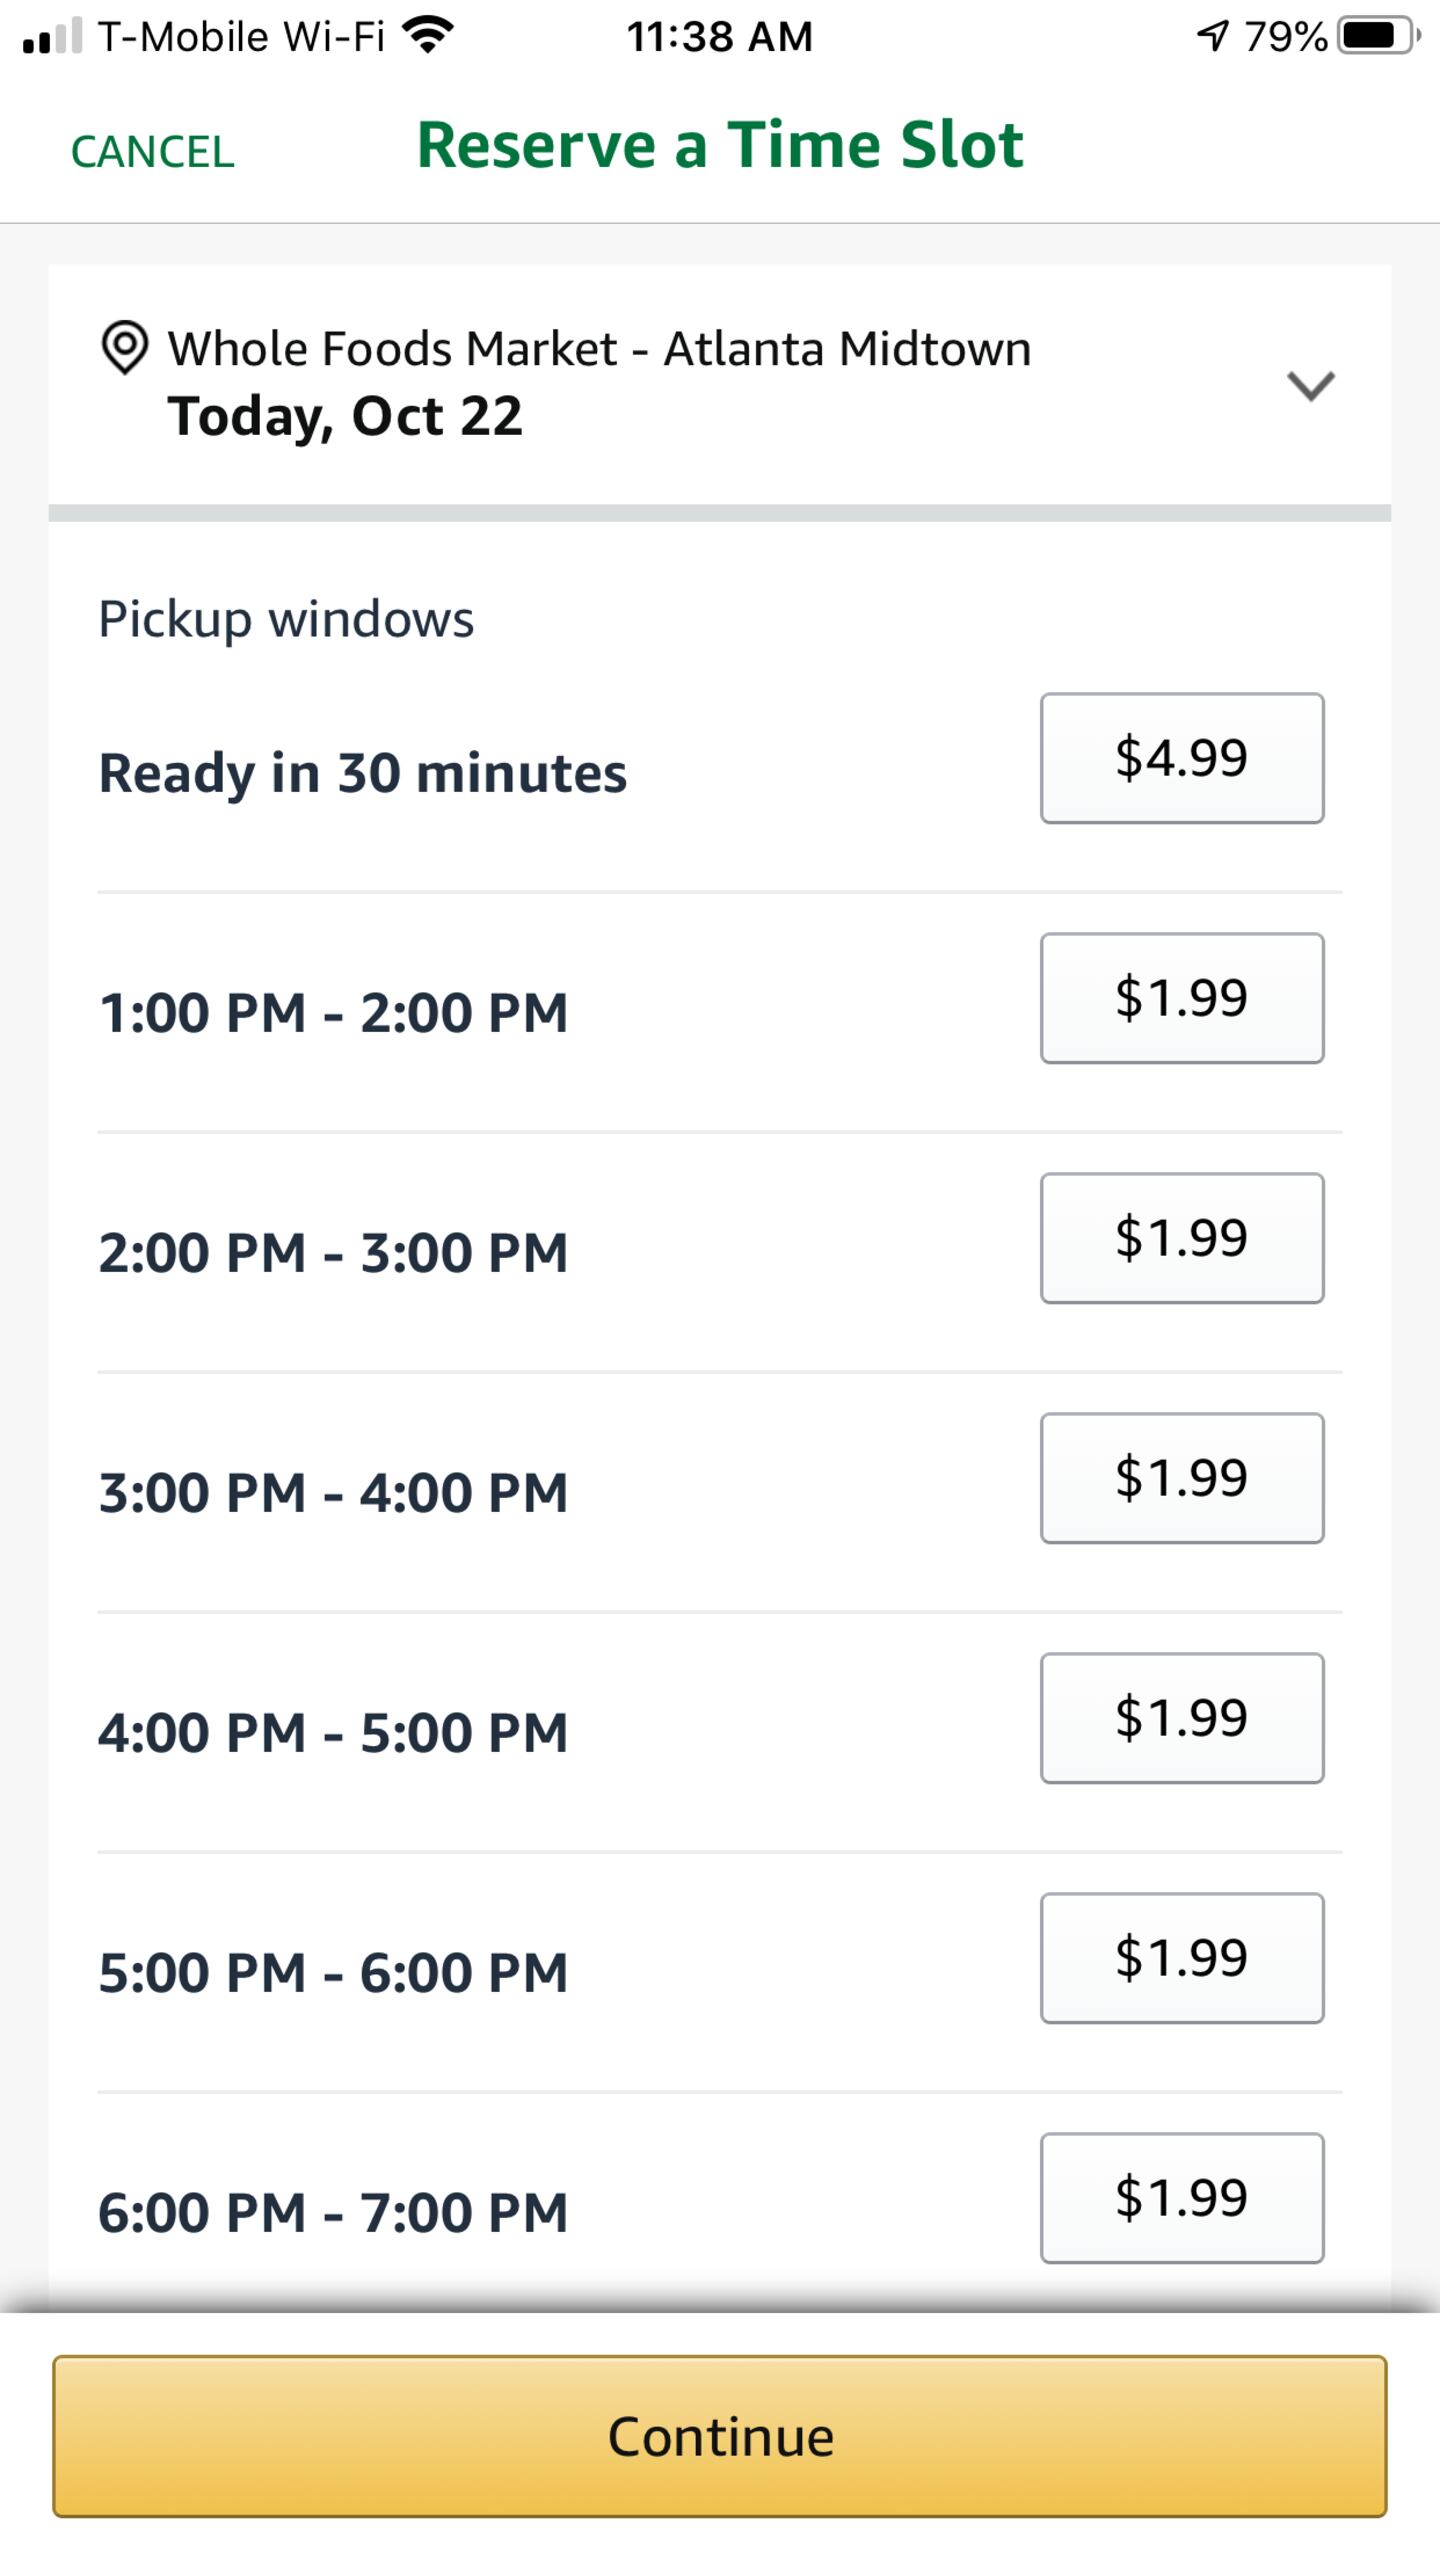This screenshot has height=2560, width=1440.
Task: Tap the 11:38 AM clock in status bar
Action: coord(719,37)
